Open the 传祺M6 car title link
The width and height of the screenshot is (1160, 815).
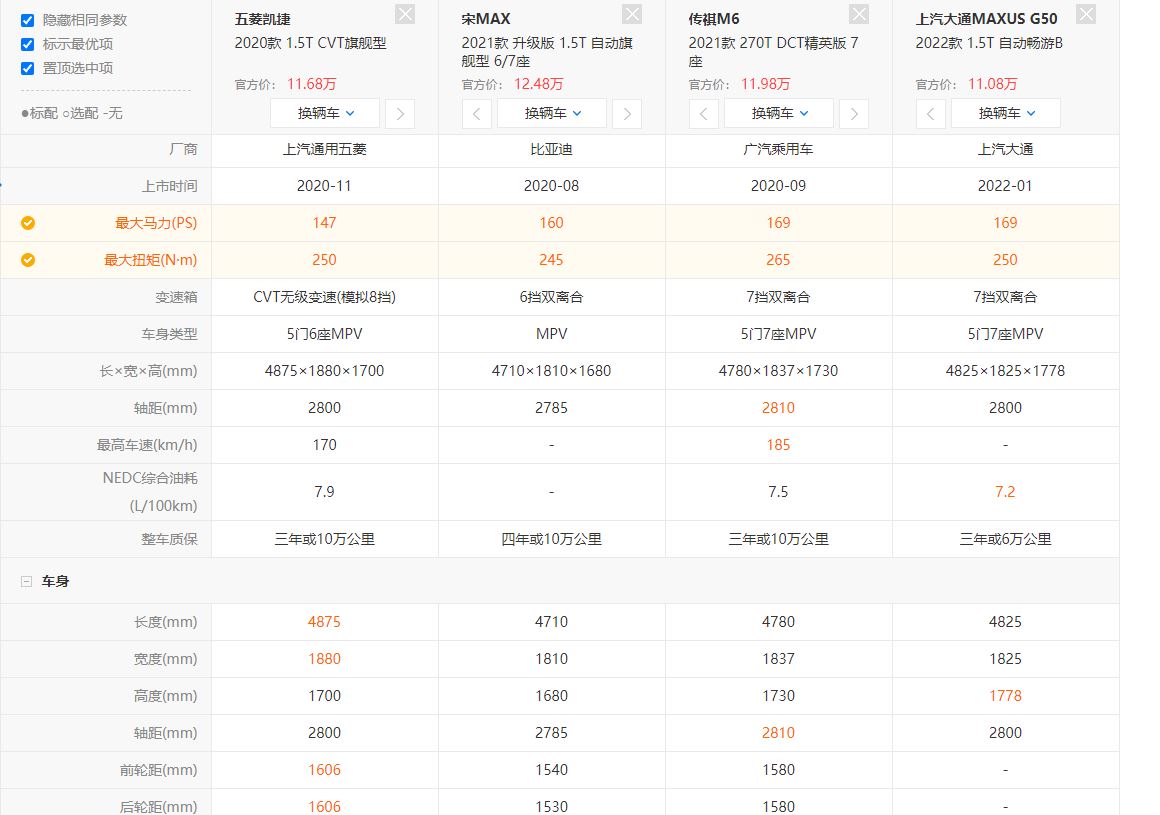click(x=714, y=19)
